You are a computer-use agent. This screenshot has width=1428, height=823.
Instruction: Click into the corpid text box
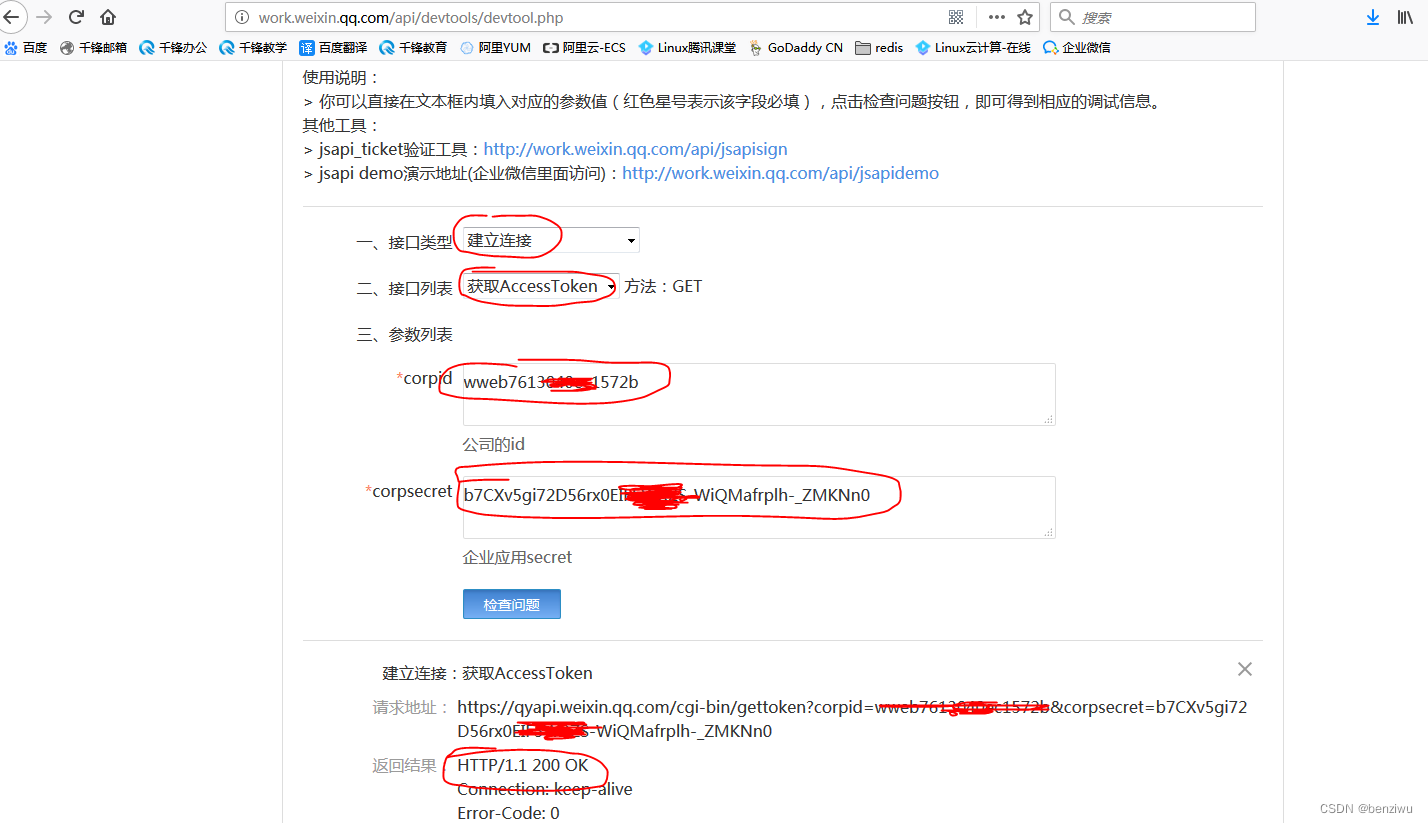pos(759,394)
